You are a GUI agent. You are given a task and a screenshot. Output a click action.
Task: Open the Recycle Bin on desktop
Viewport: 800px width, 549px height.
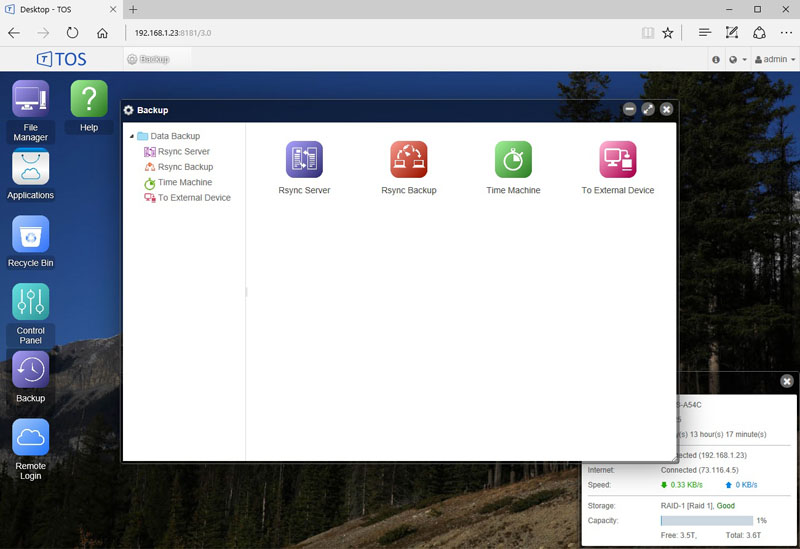[x=30, y=235]
